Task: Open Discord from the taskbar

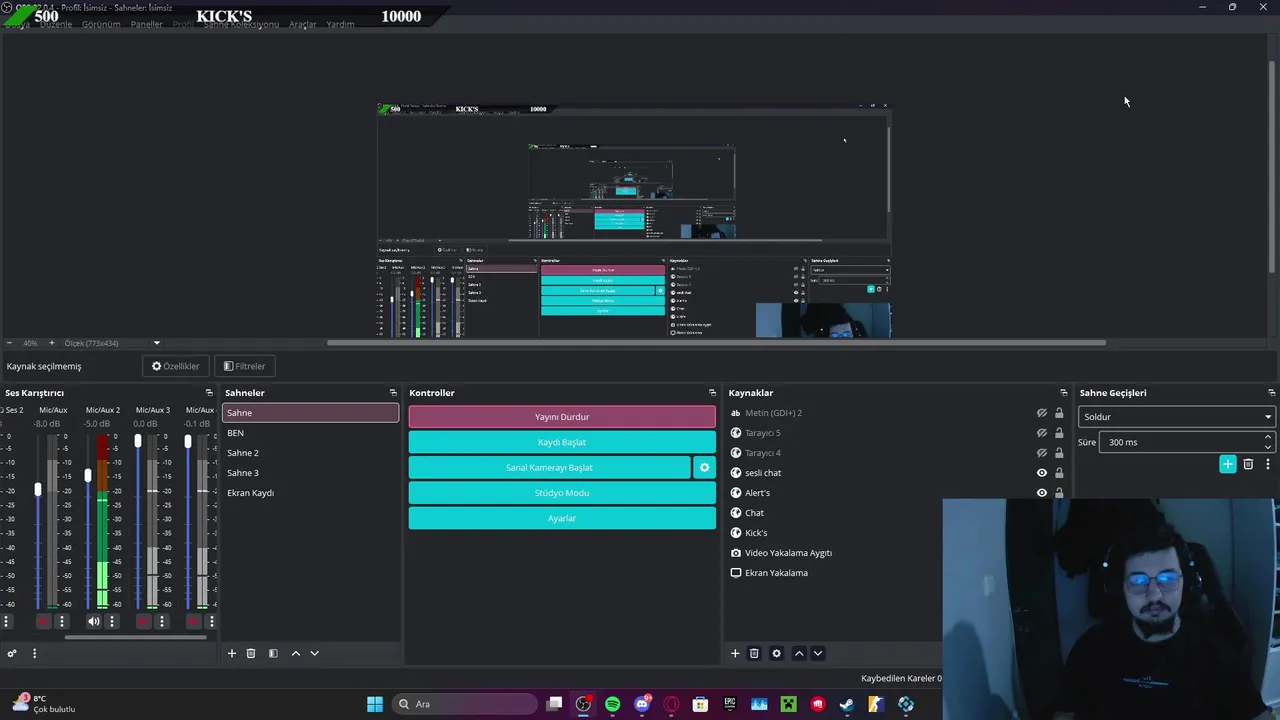Action: pyautogui.click(x=642, y=704)
